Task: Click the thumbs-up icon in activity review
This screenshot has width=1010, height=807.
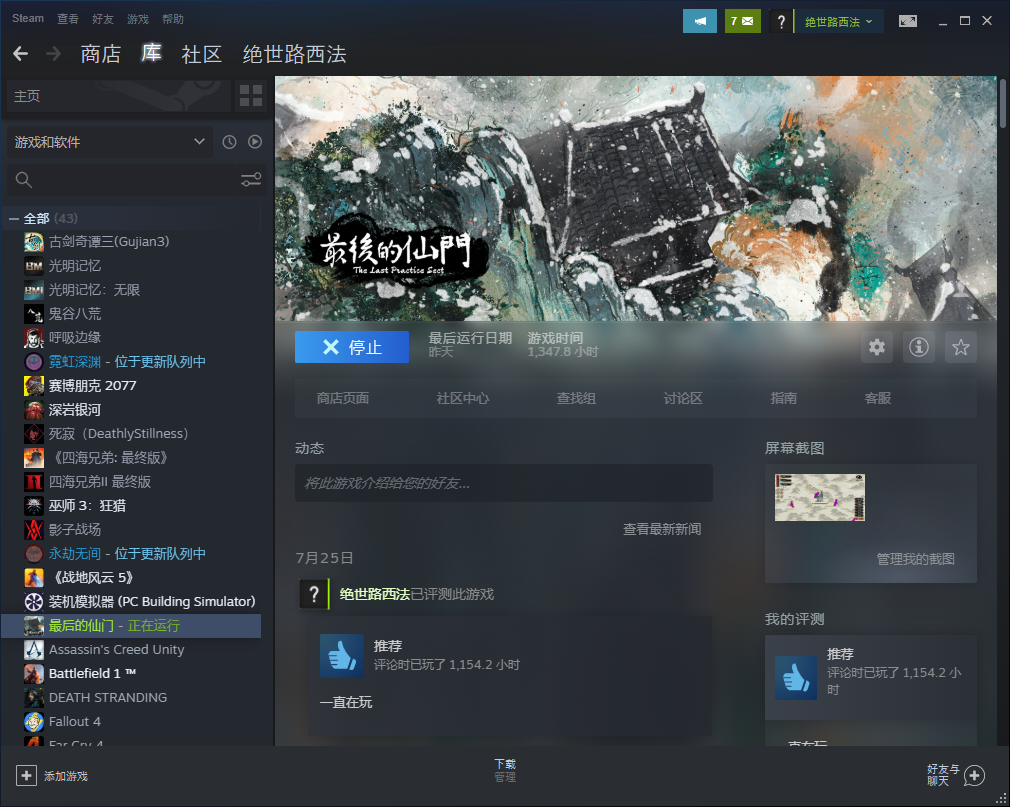Action: tap(342, 656)
